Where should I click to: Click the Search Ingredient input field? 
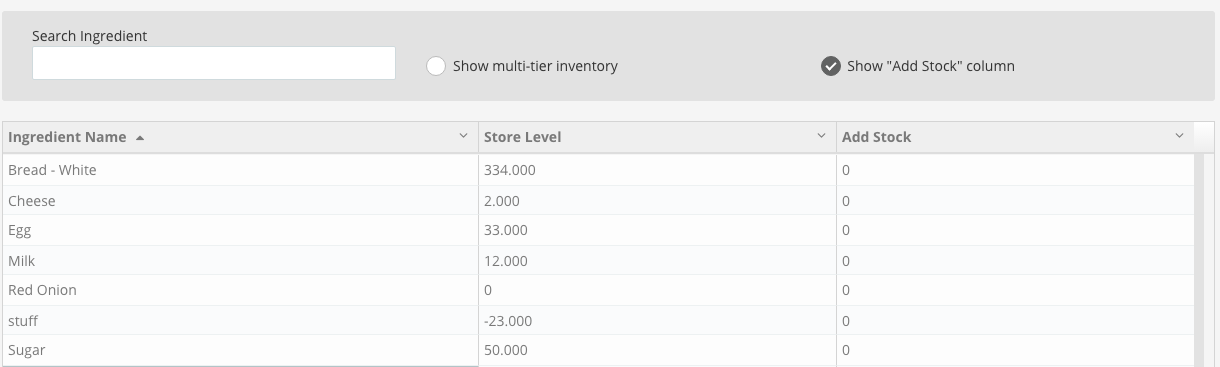[x=214, y=63]
